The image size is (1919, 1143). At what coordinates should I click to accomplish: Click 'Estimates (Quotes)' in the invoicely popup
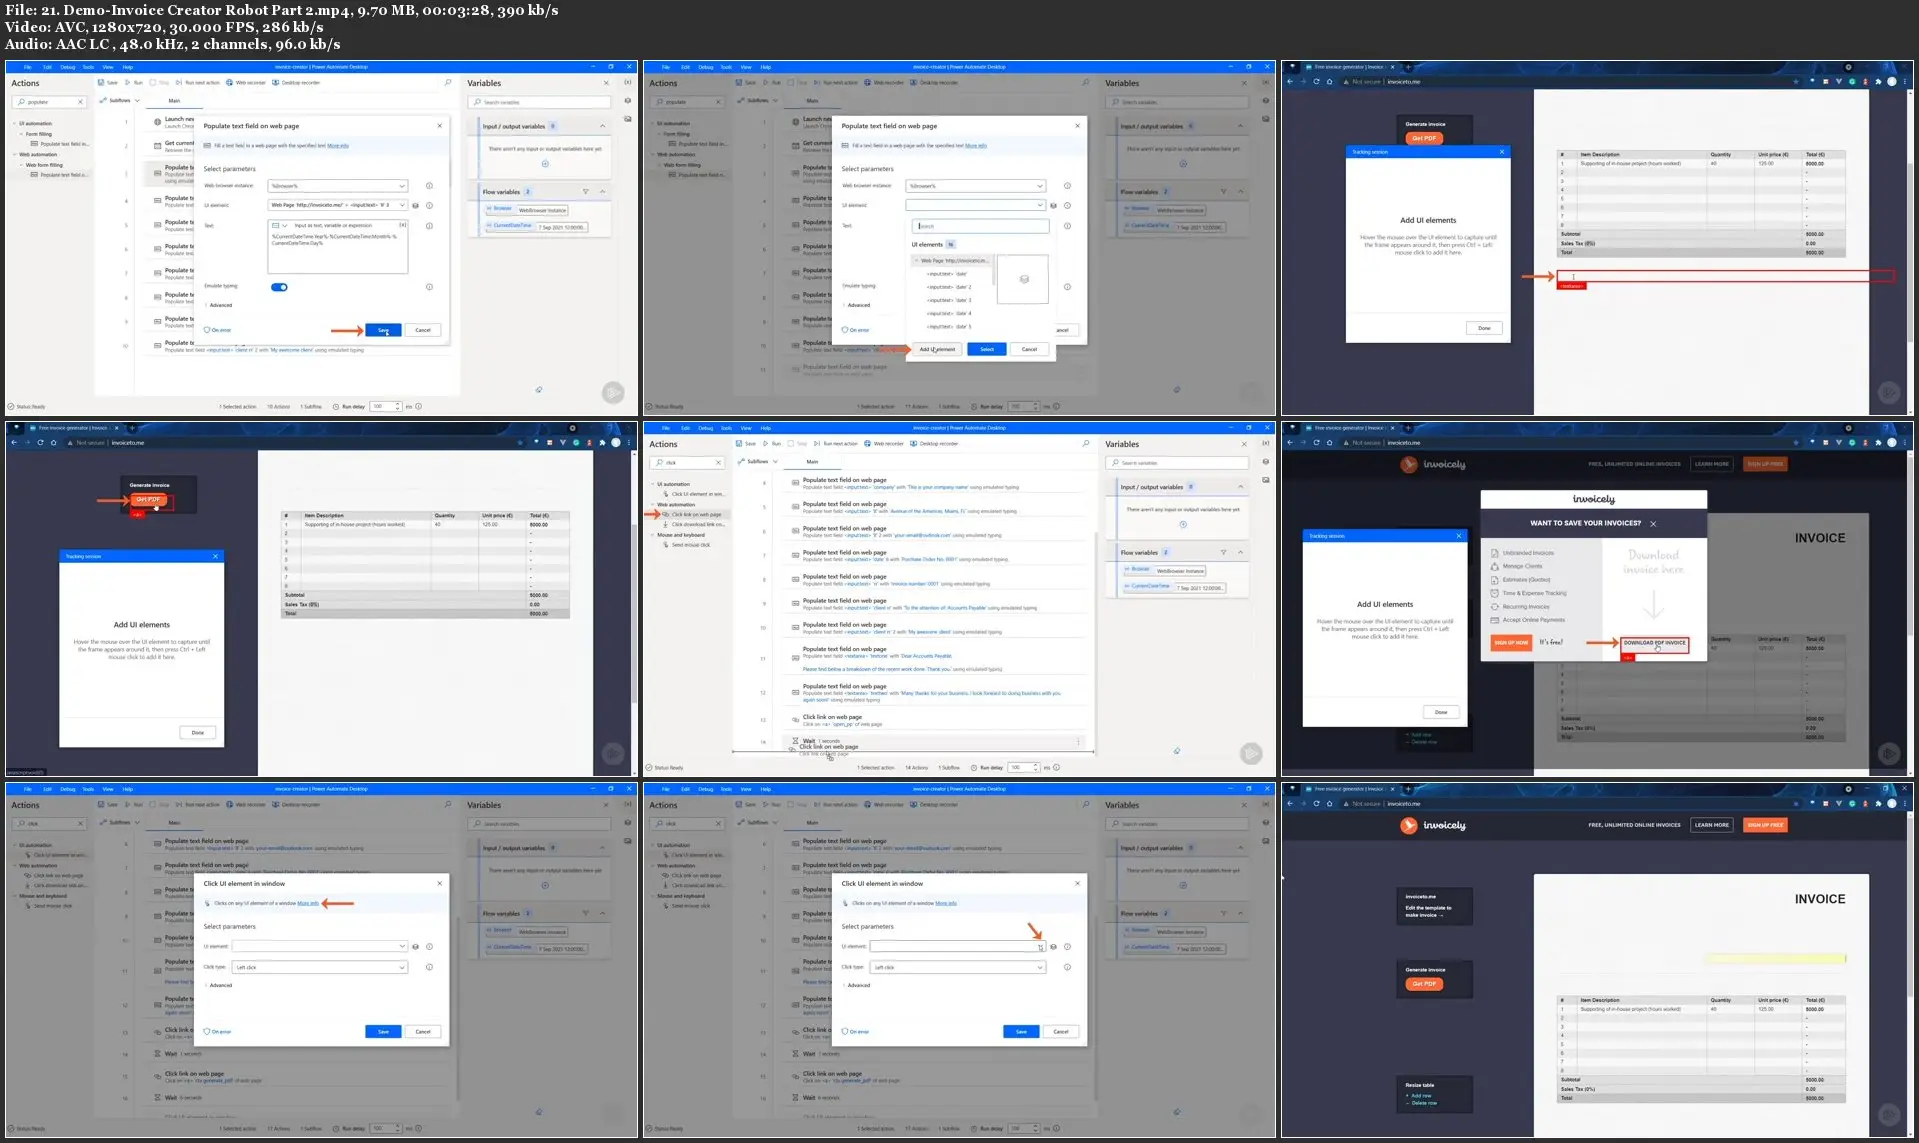coord(1526,580)
